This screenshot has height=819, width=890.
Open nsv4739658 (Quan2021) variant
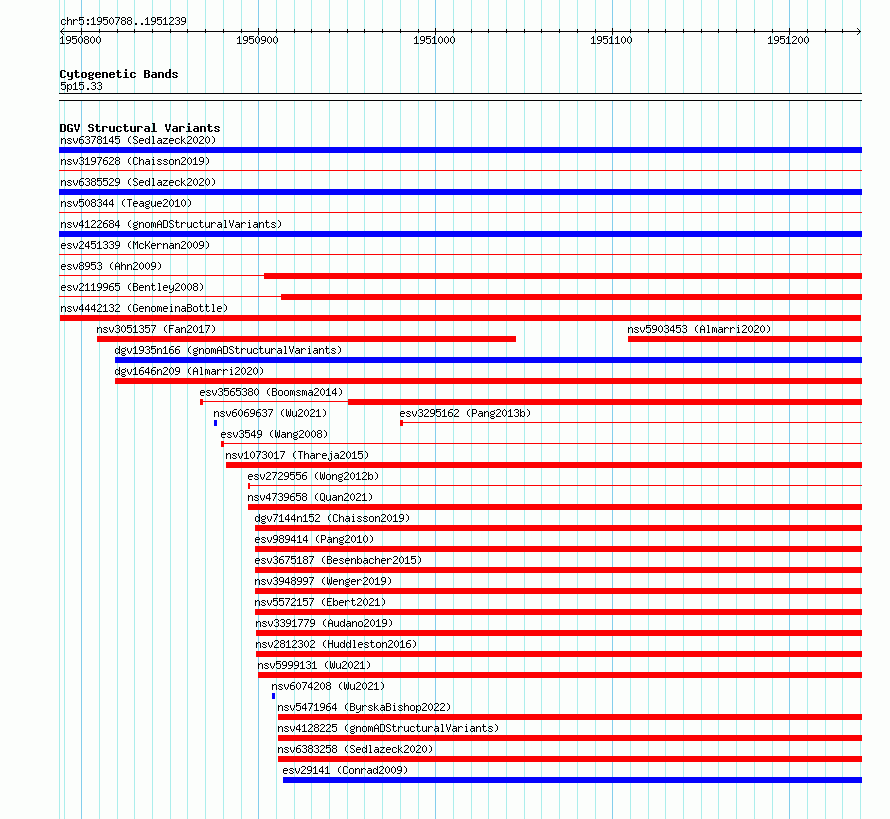click(310, 497)
